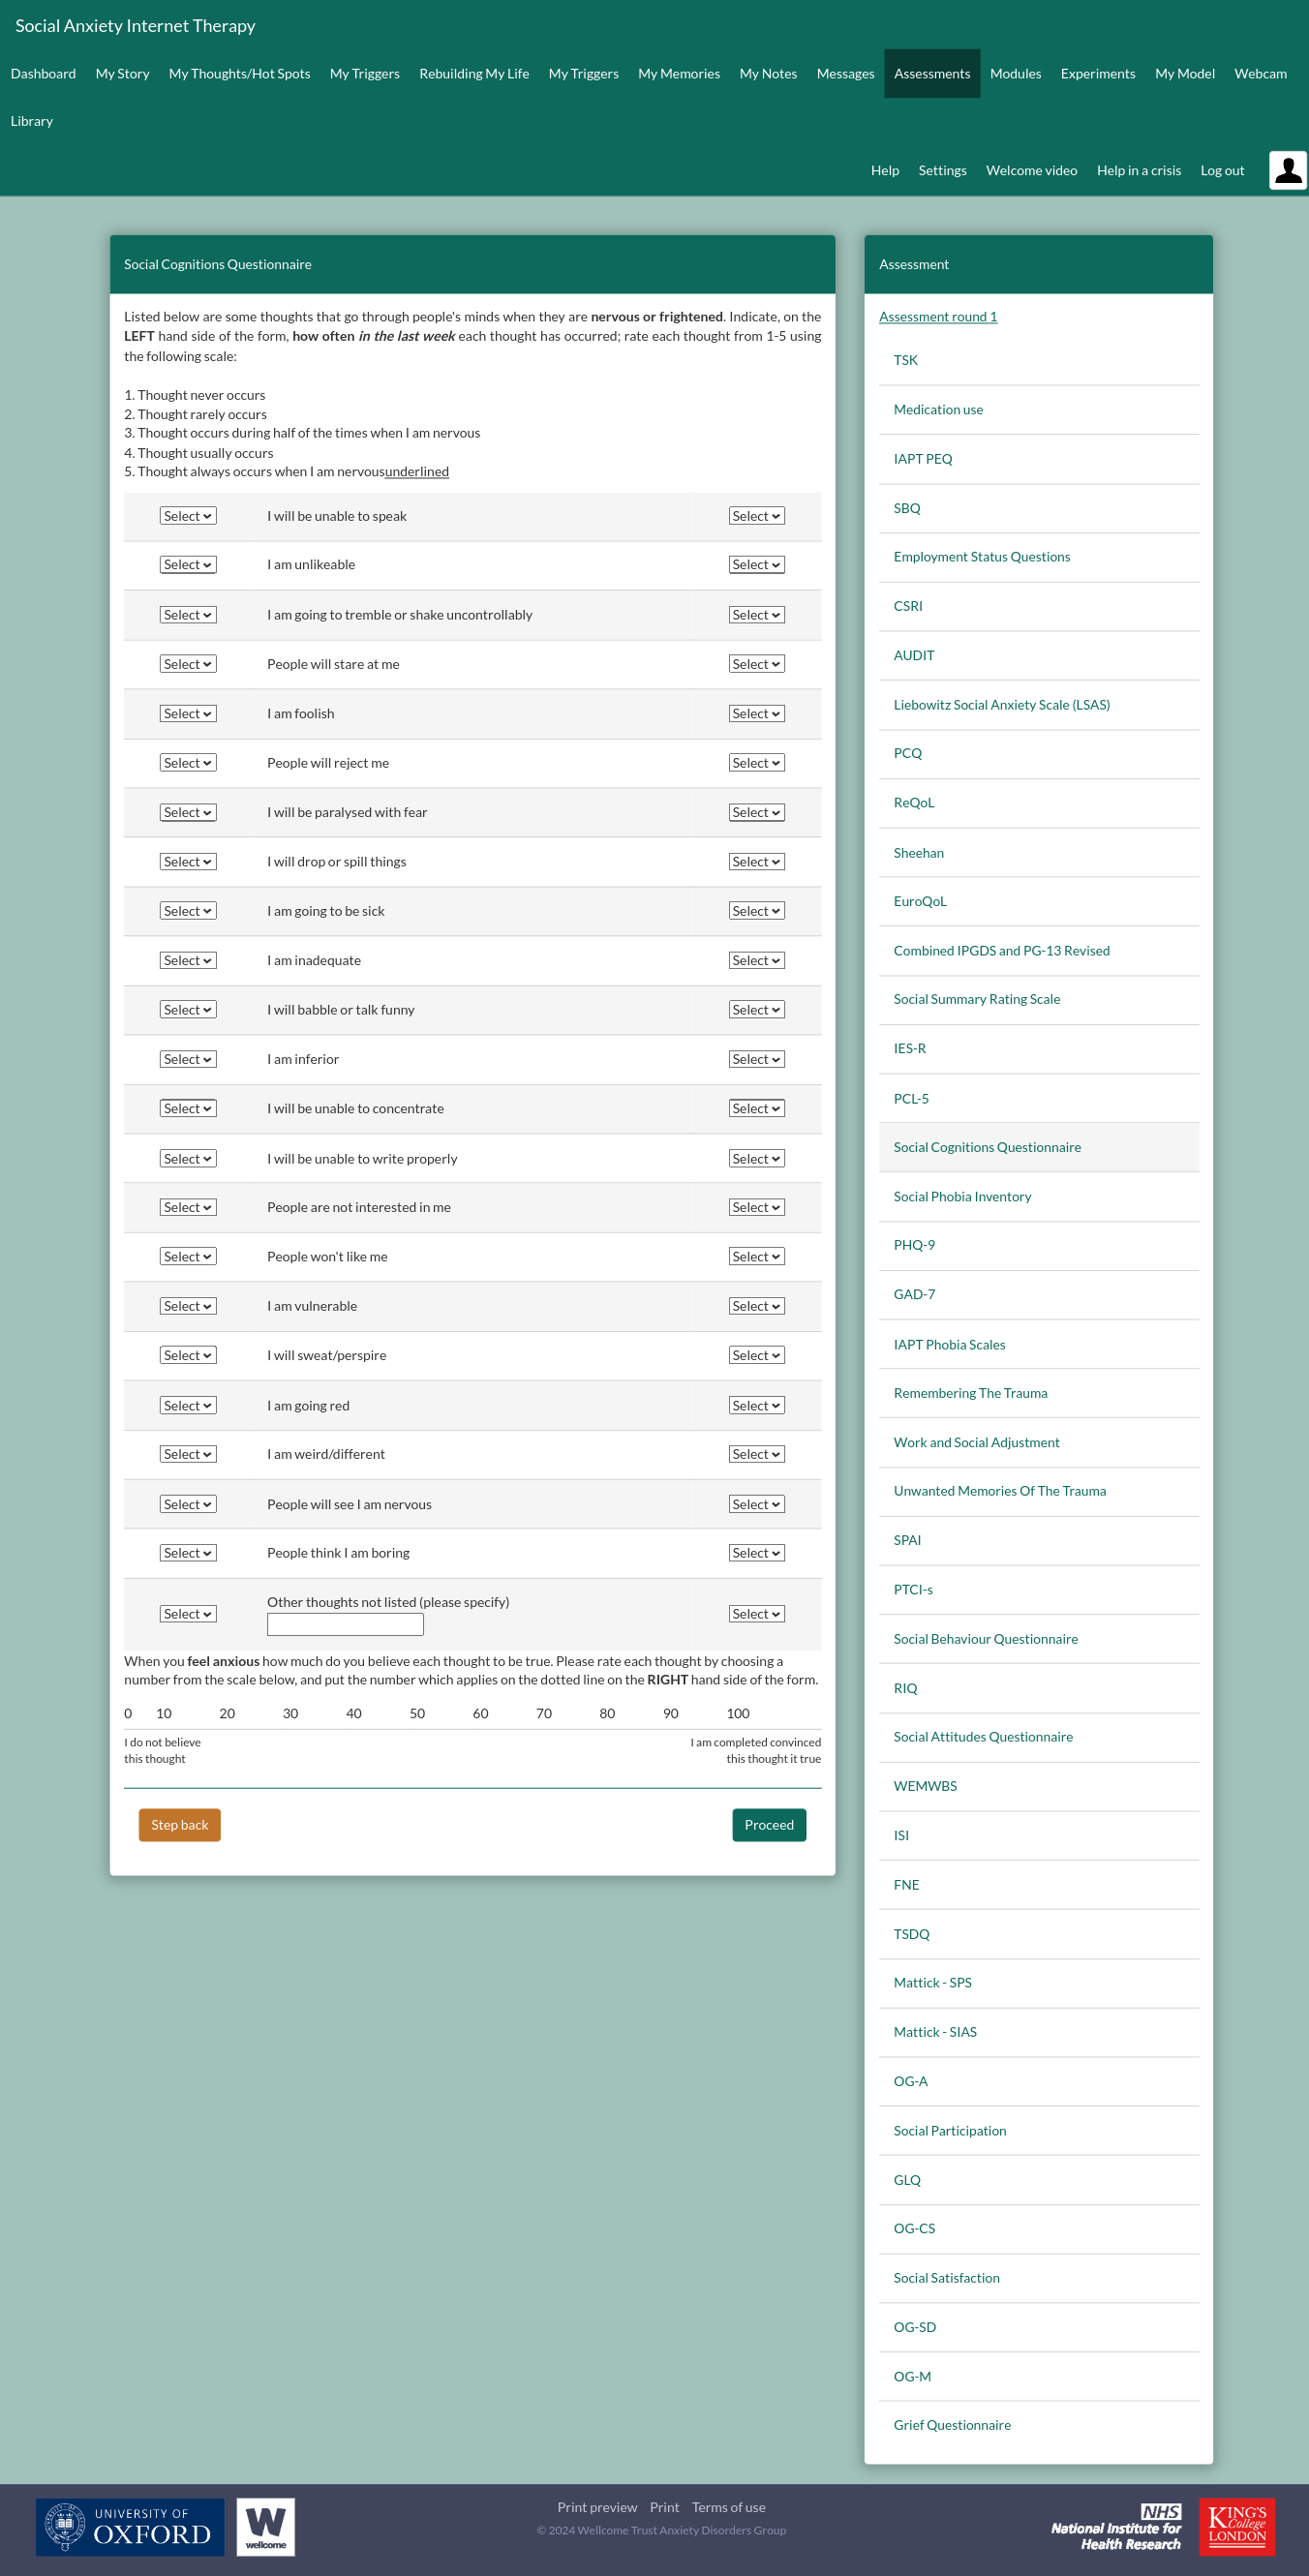Image resolution: width=1309 pixels, height=2576 pixels.
Task: Select Social Phobia Inventory in sidebar
Action: (x=962, y=1197)
